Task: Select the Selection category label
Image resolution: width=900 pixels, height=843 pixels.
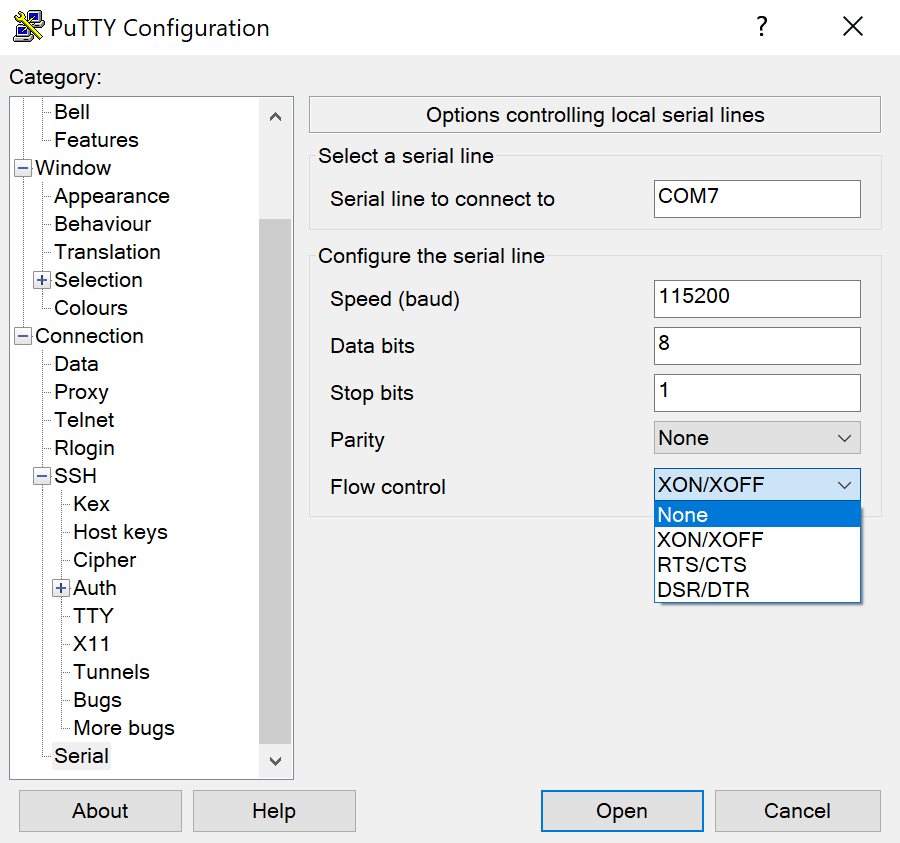Action: tap(98, 280)
